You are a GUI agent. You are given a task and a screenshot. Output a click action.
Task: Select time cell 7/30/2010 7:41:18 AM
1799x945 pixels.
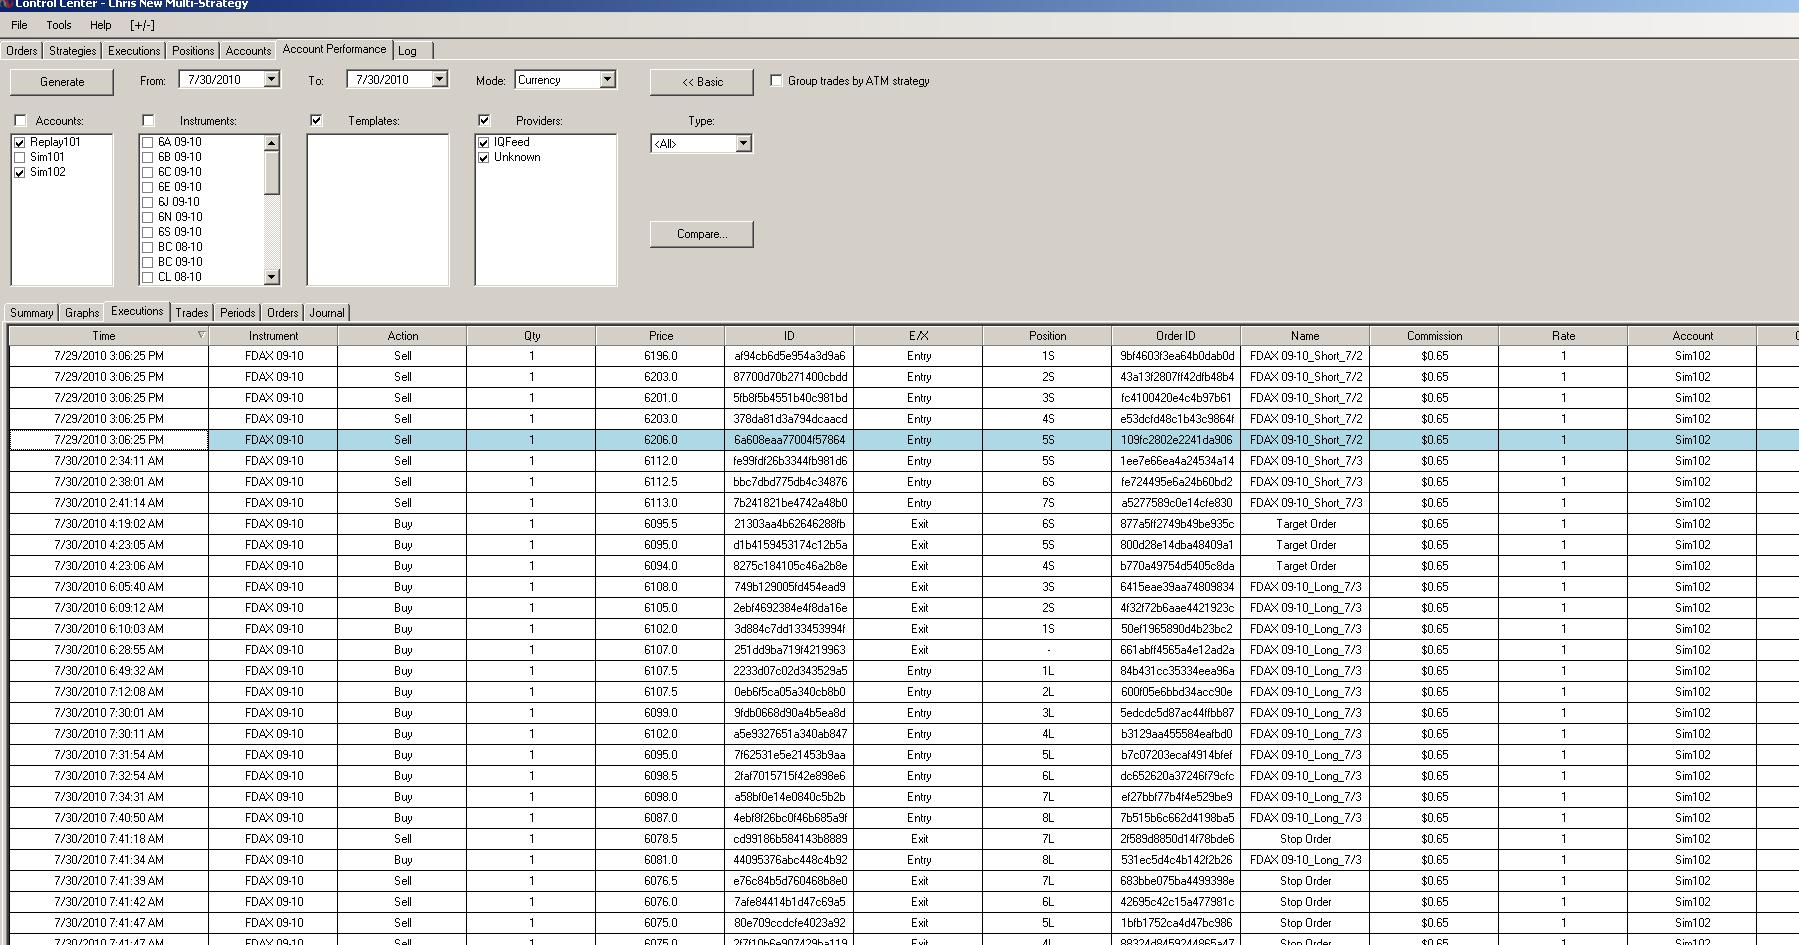(109, 839)
